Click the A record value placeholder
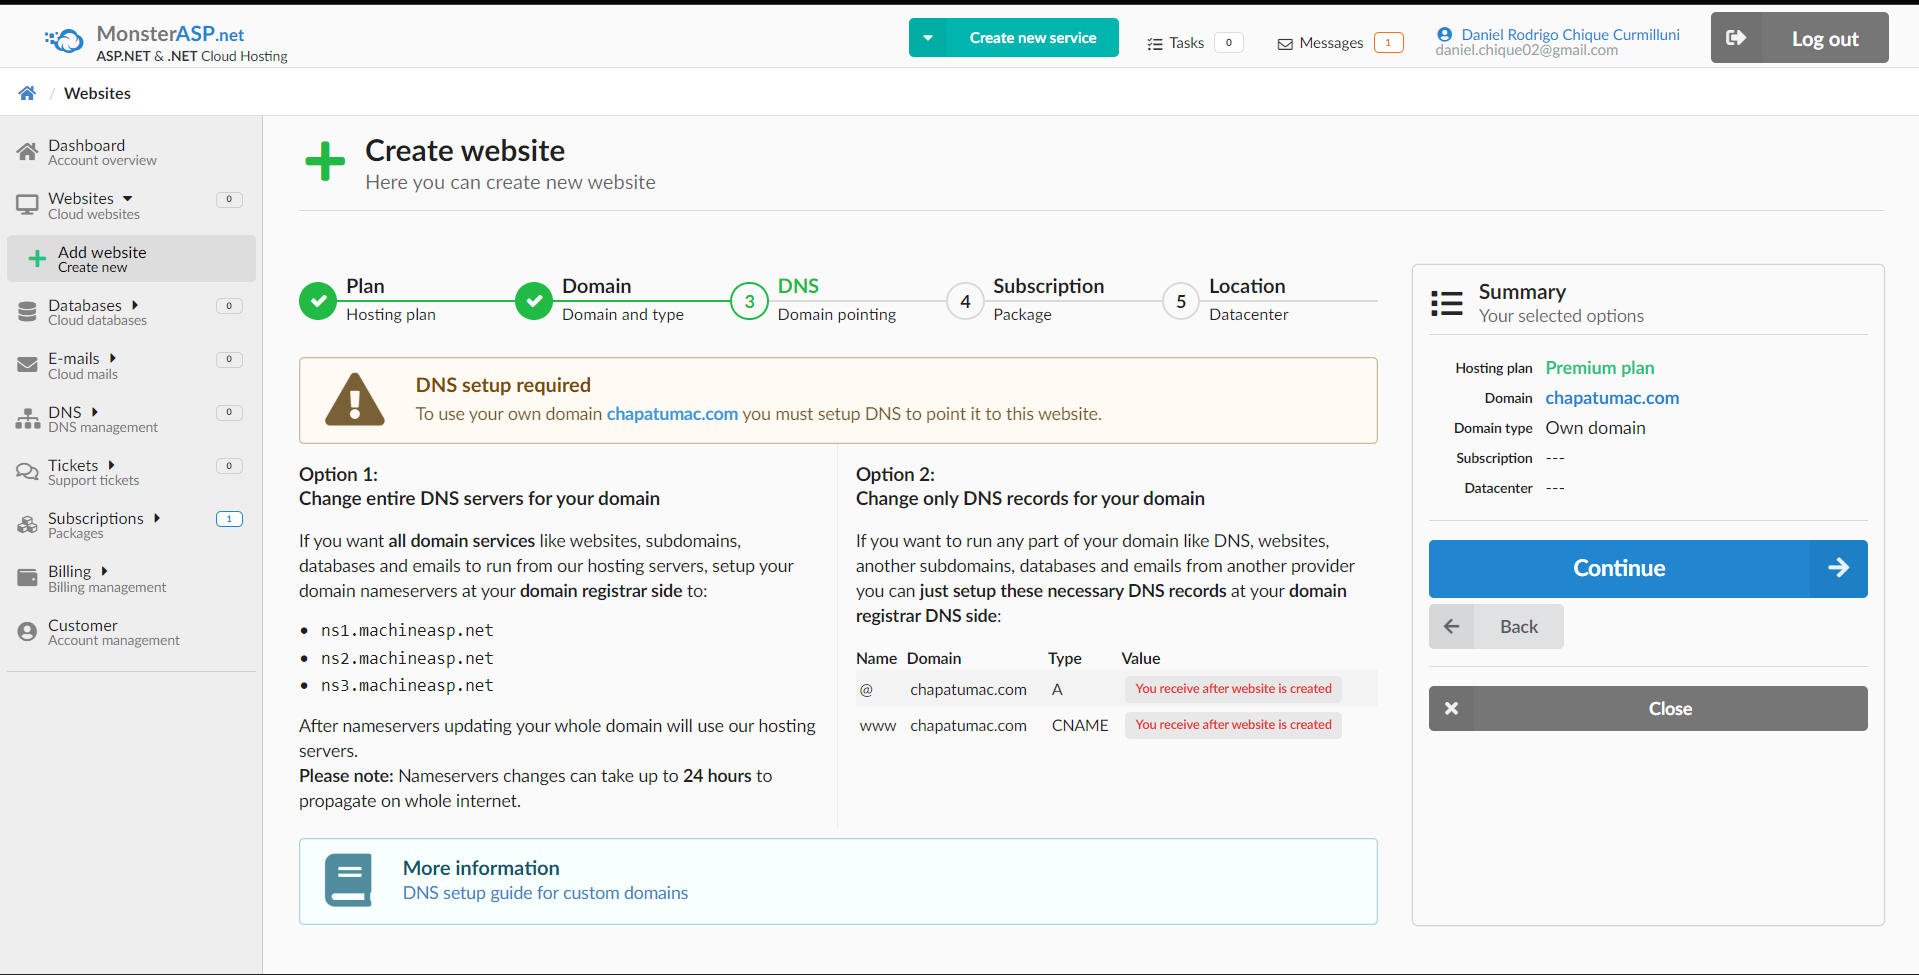The width and height of the screenshot is (1919, 975). click(1233, 689)
